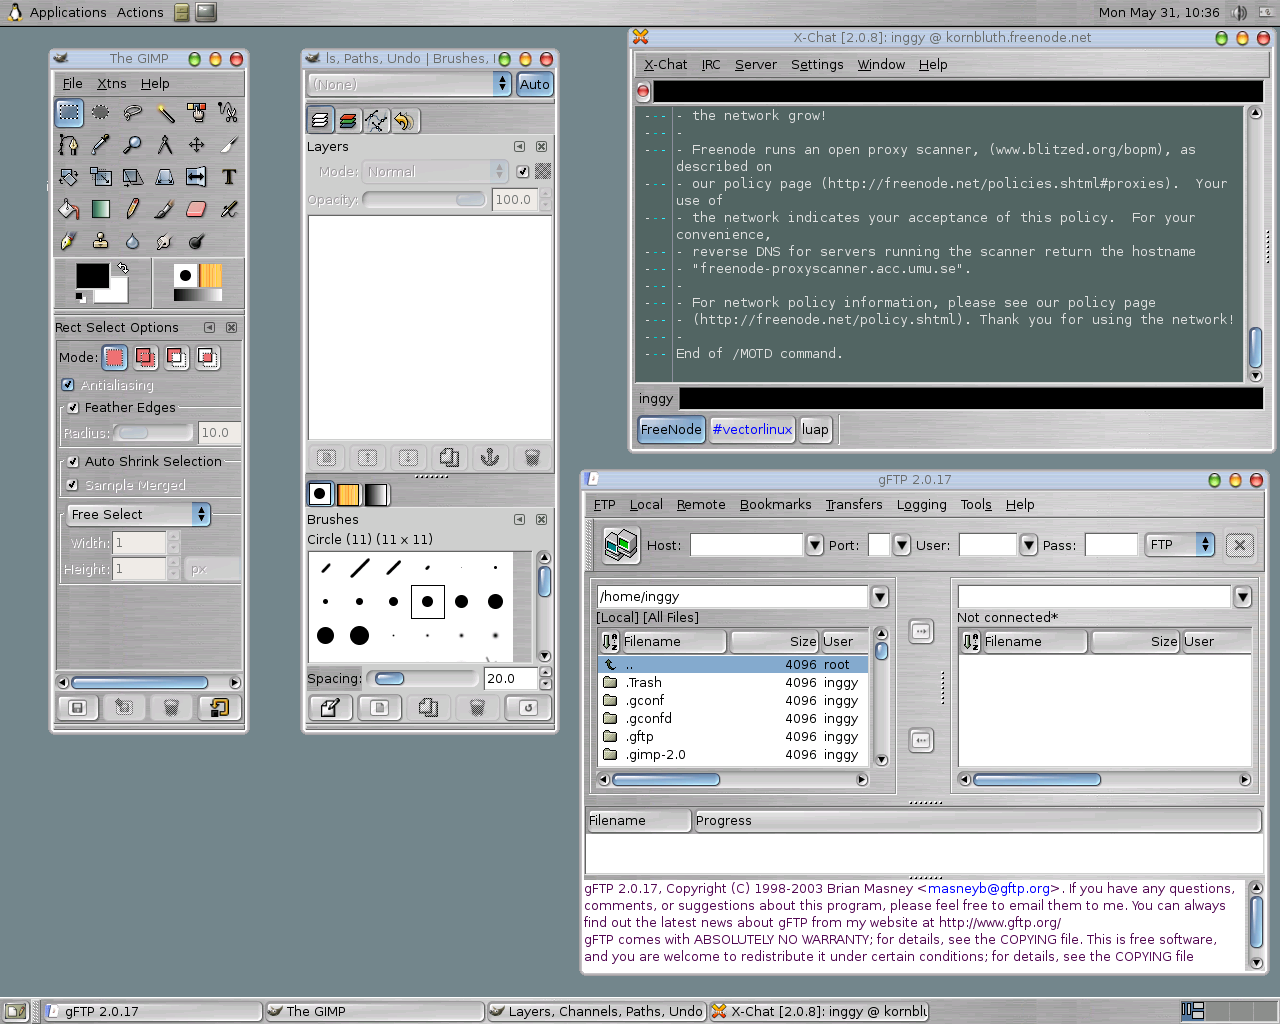Screen dimensions: 1280x1024
Task: Click the anchor layer button in Layers dialog
Action: point(490,457)
